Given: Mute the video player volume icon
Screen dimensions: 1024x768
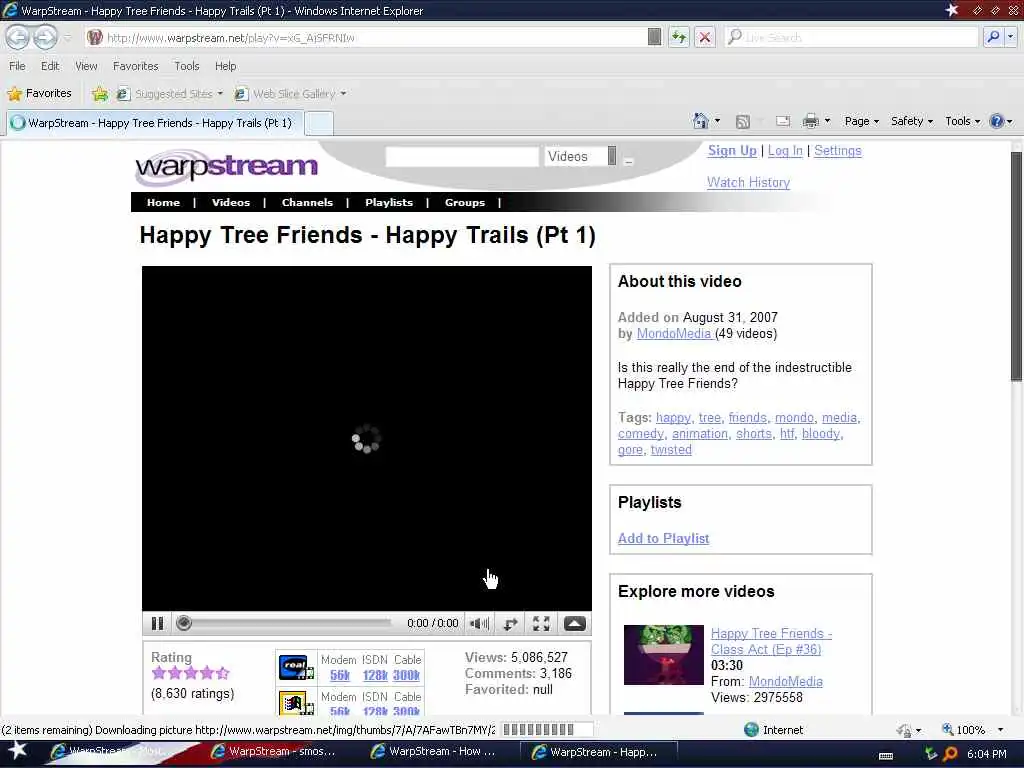Looking at the screenshot, I should point(479,624).
